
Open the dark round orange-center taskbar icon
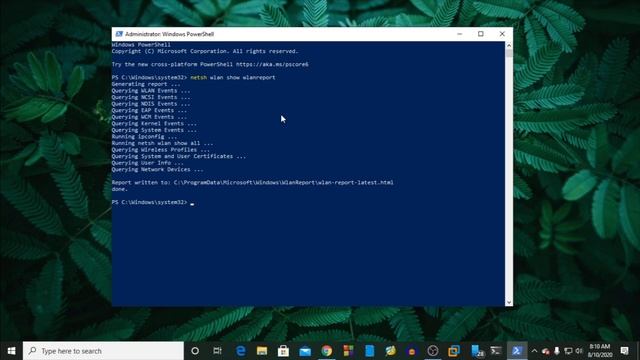[x=411, y=351]
